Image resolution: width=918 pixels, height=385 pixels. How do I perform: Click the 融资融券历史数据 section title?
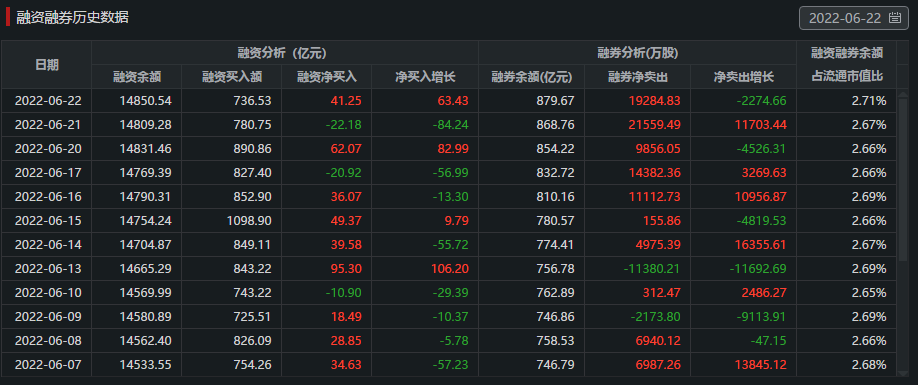pyautogui.click(x=73, y=18)
